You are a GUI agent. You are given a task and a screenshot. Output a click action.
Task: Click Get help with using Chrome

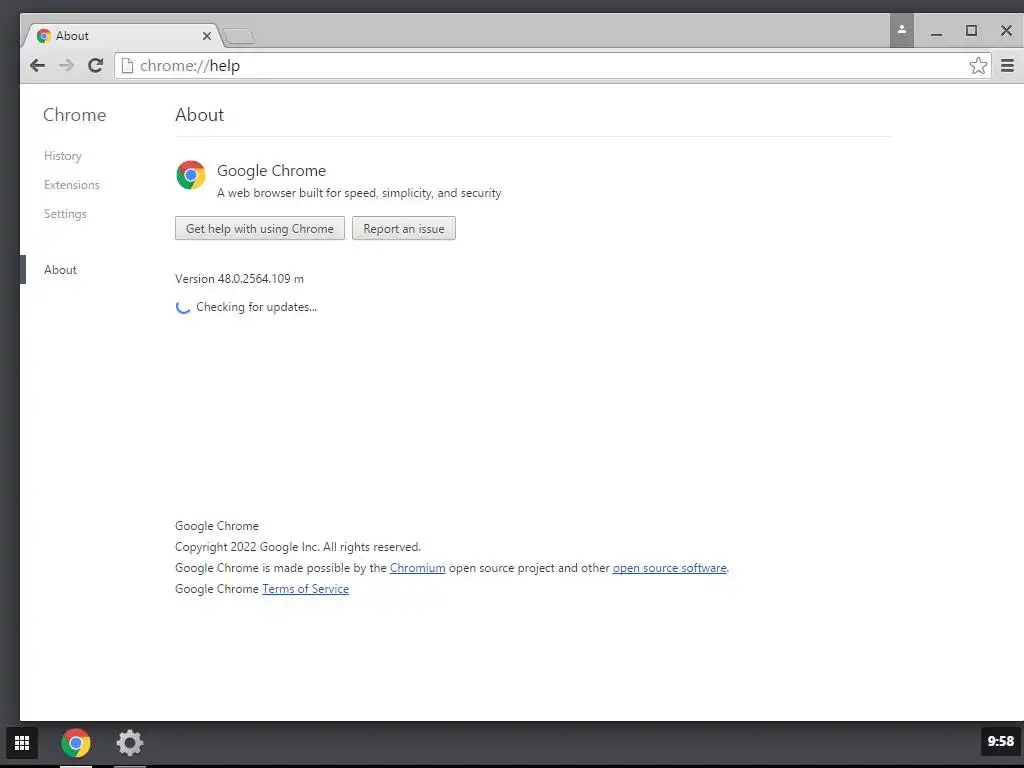(x=260, y=229)
